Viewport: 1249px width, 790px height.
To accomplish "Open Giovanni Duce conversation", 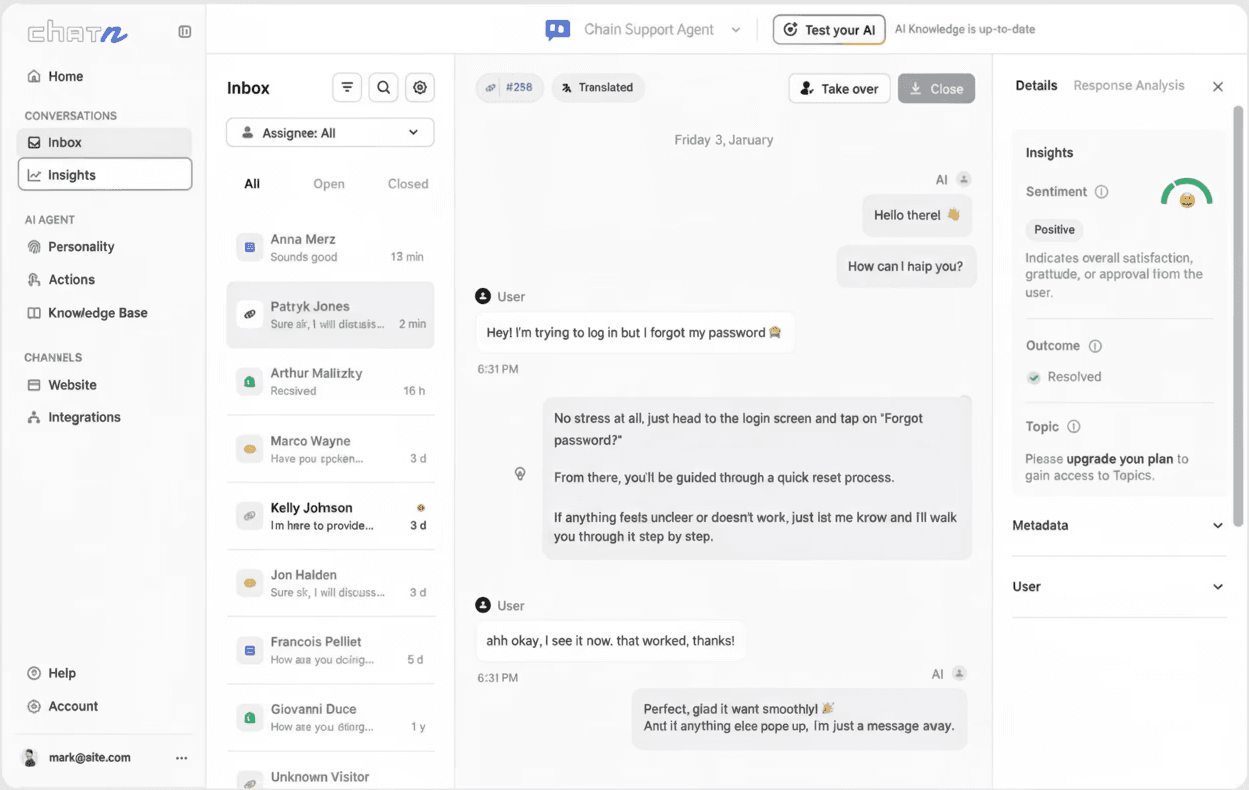I will tap(330, 717).
